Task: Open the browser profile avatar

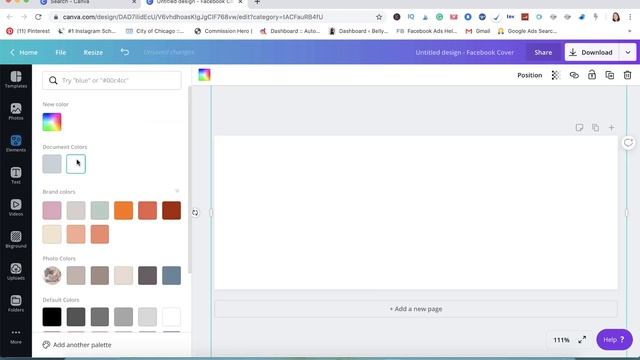Action: click(616, 17)
